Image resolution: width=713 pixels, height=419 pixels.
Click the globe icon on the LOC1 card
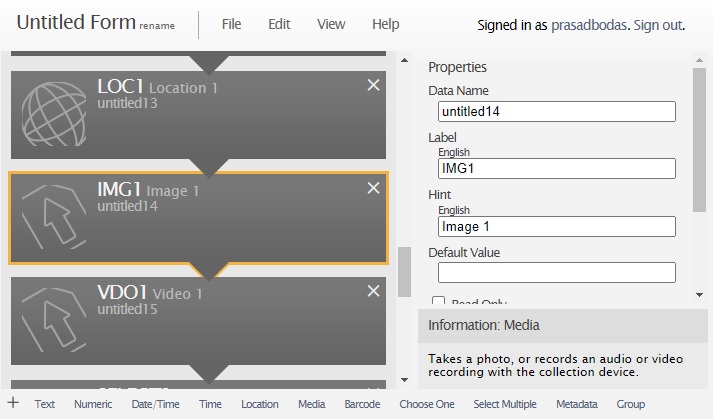pyautogui.click(x=54, y=114)
